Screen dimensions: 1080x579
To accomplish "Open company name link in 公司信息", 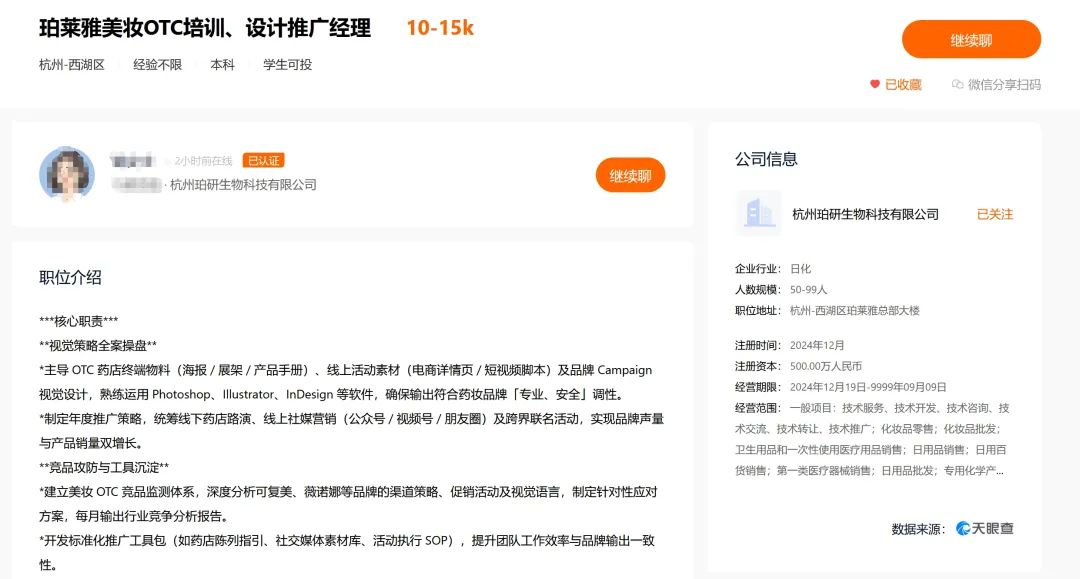I will coord(866,214).
